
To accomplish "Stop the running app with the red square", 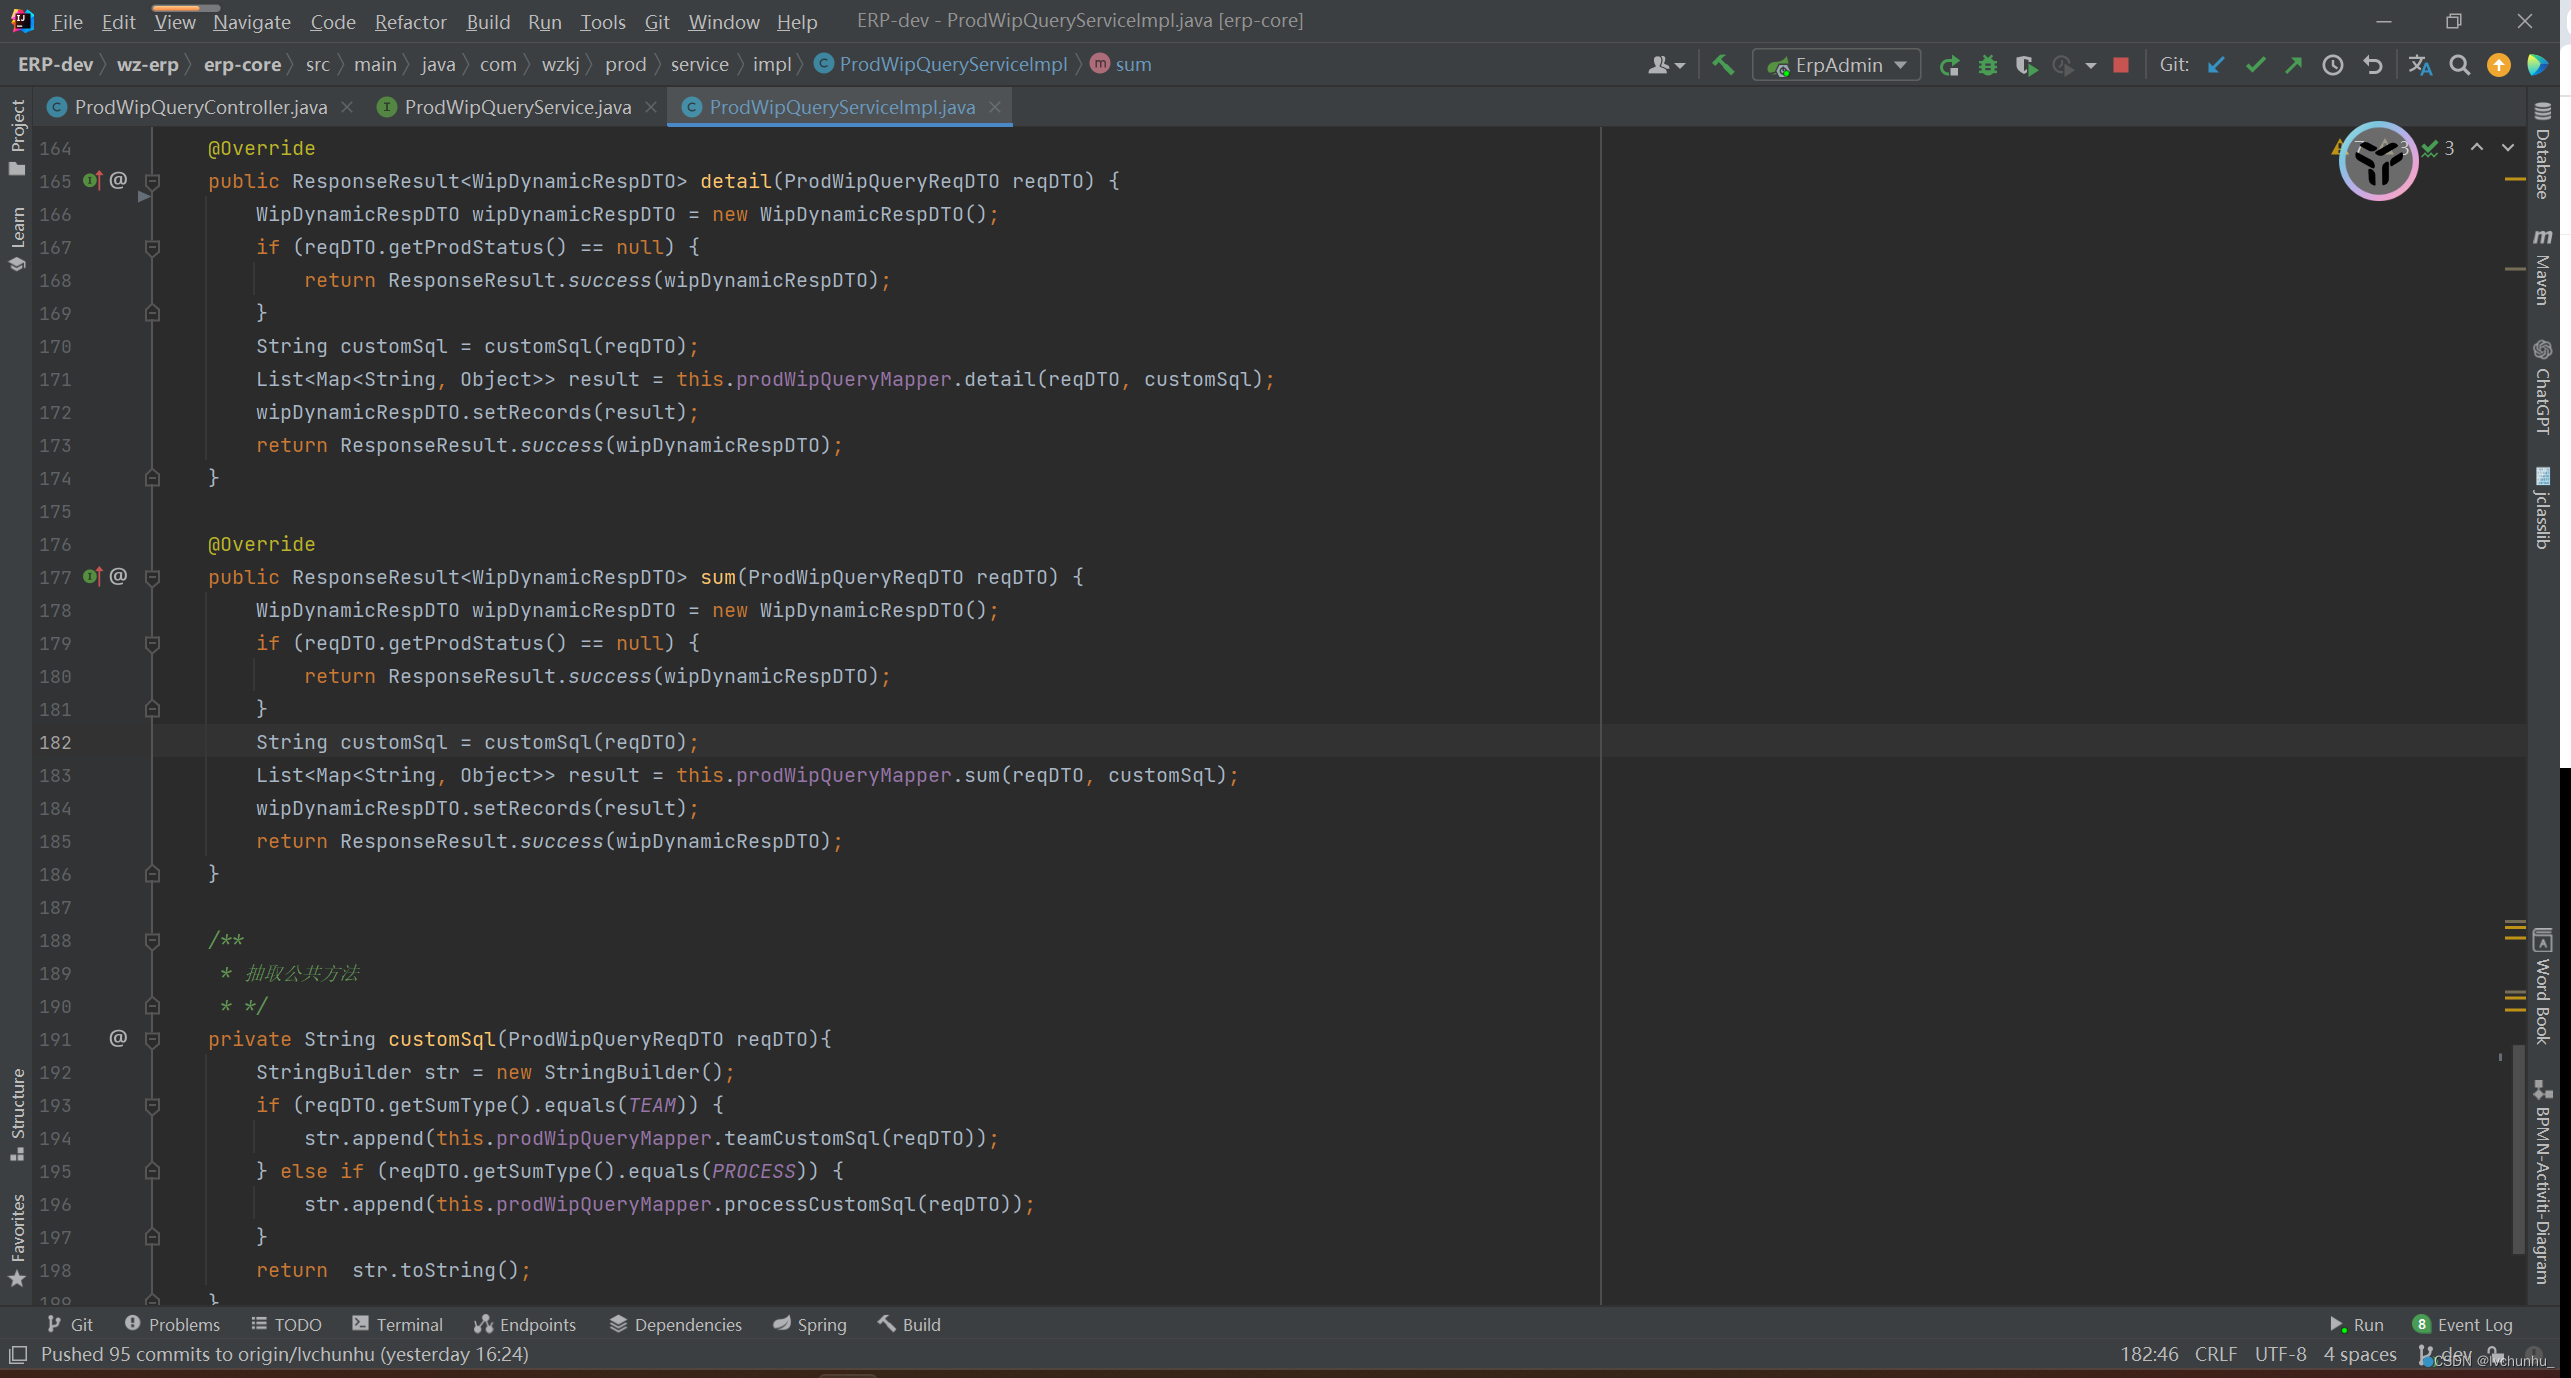I will [2120, 65].
